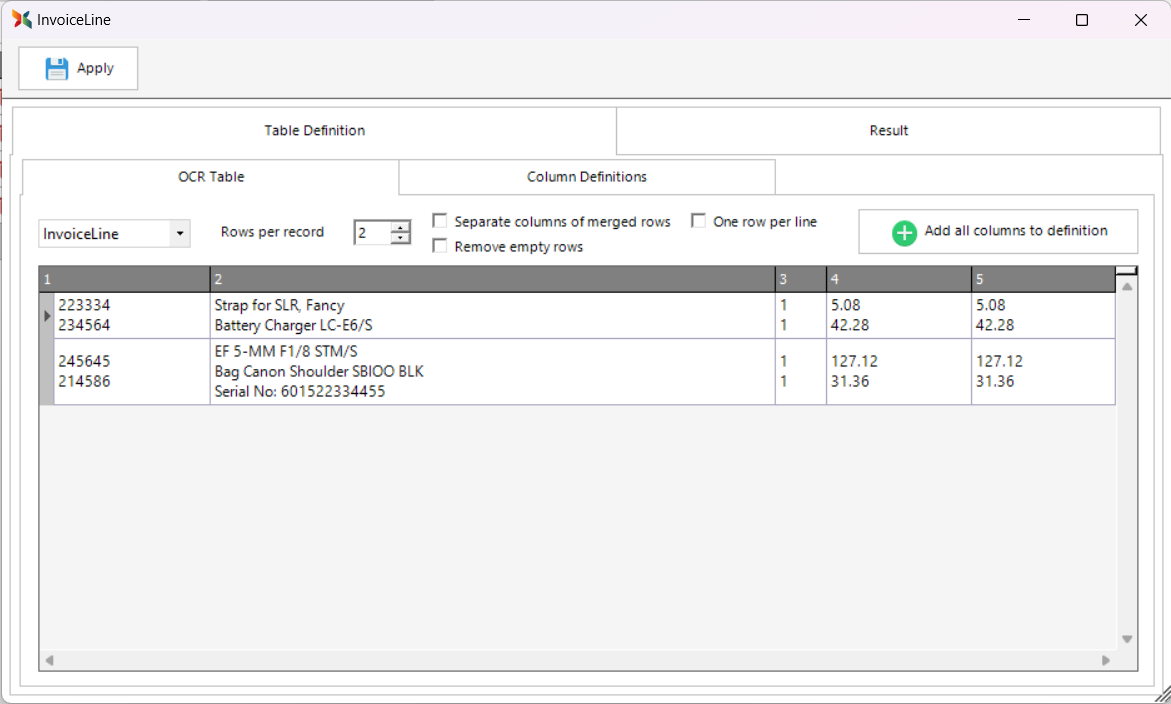Maximize the InvoiceLine window

point(1081,20)
